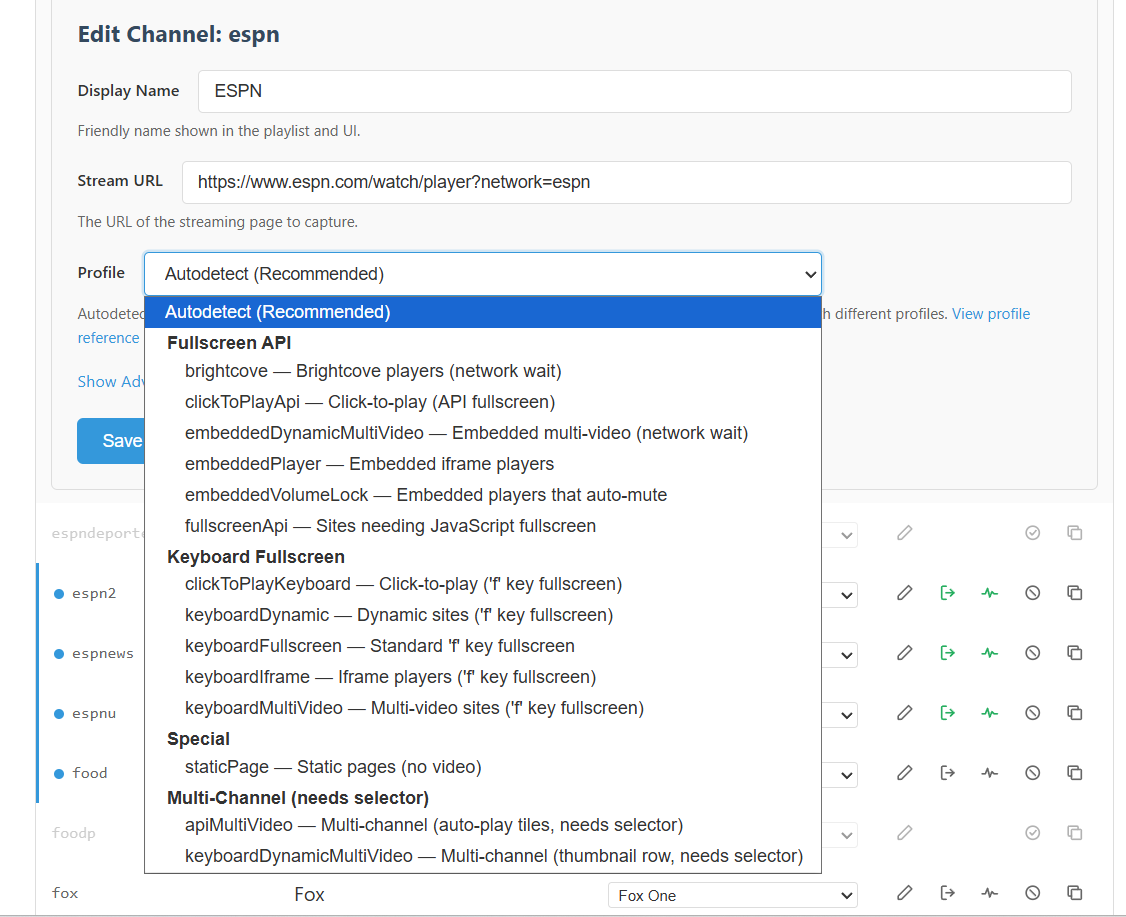Viewport: 1126px width, 917px height.
Task: Edit the foodp channel pencil icon
Action: coord(905,832)
